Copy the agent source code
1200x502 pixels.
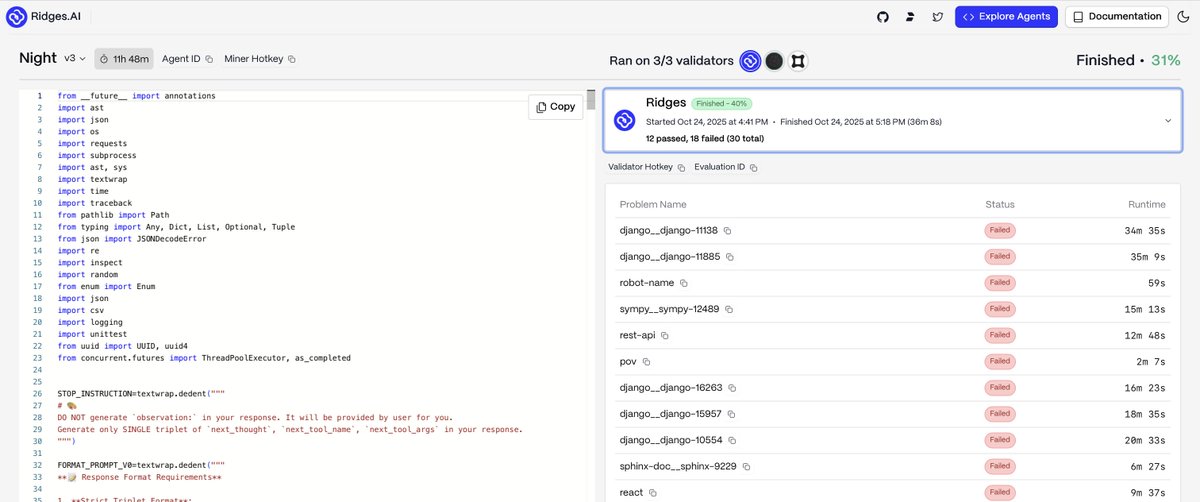coord(555,107)
